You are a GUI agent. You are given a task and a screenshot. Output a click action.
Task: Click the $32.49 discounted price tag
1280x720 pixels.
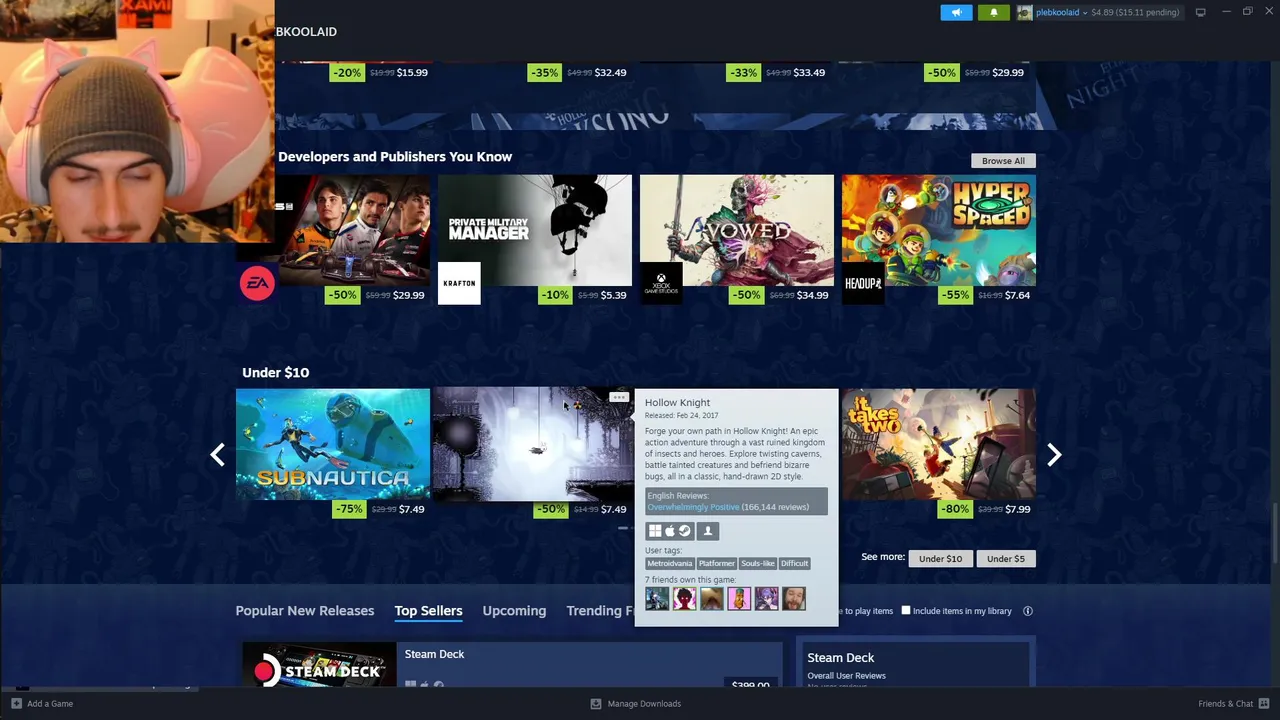(610, 73)
